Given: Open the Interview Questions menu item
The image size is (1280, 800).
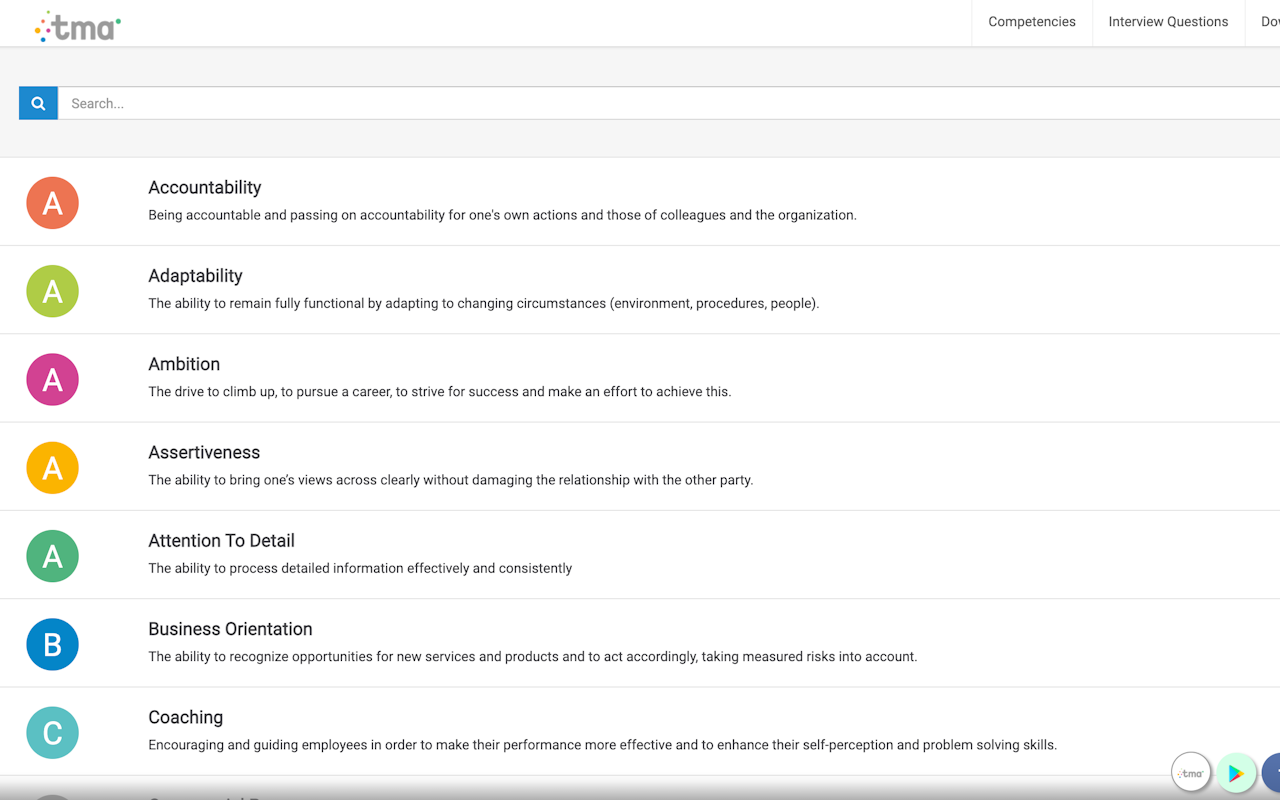Looking at the screenshot, I should pos(1168,22).
